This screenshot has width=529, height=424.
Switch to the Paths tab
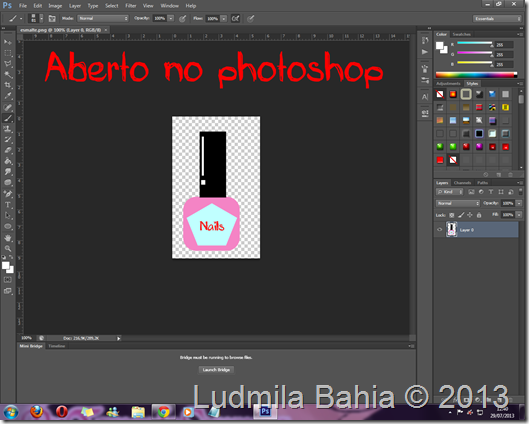pyautogui.click(x=482, y=183)
